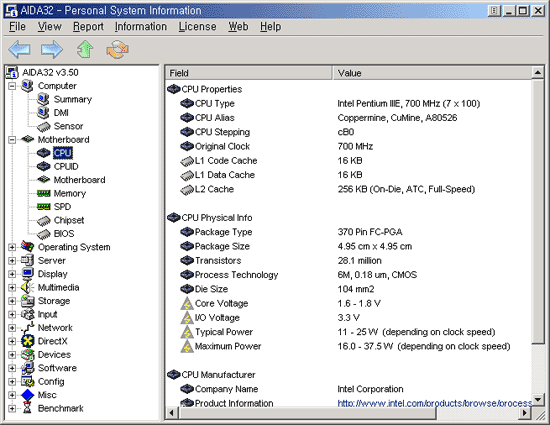Collapse the Computer tree node
The height and width of the screenshot is (425, 550).
tap(12, 86)
